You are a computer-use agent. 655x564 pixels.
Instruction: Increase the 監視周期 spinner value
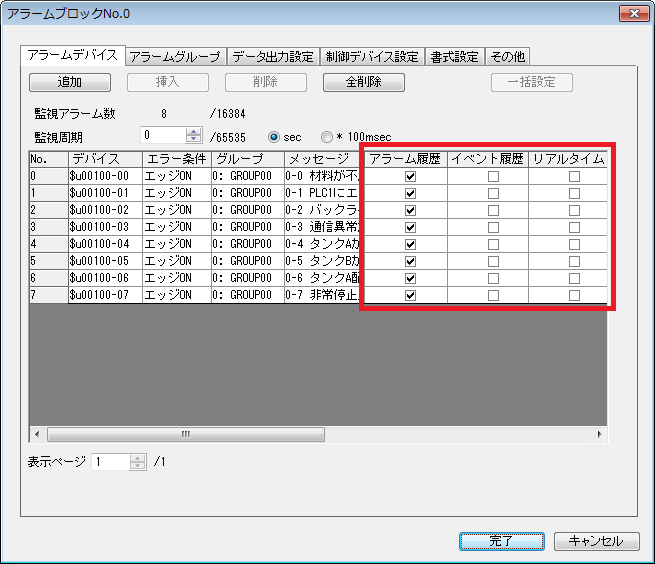(194, 131)
